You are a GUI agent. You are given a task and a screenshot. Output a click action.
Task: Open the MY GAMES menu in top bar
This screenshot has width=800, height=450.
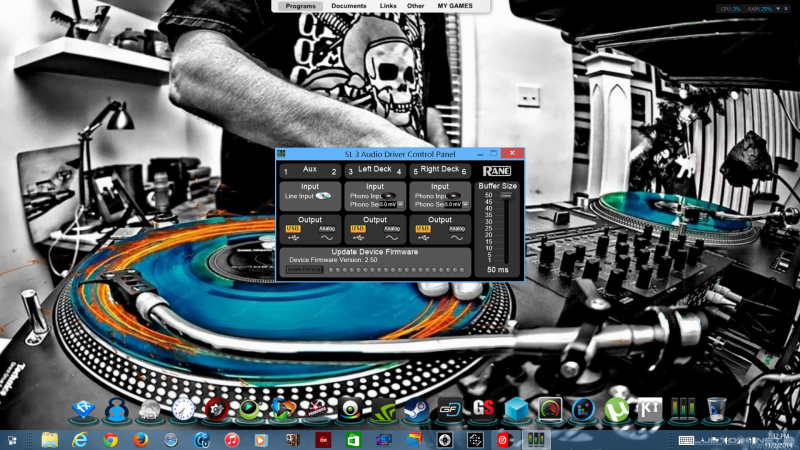coord(456,6)
